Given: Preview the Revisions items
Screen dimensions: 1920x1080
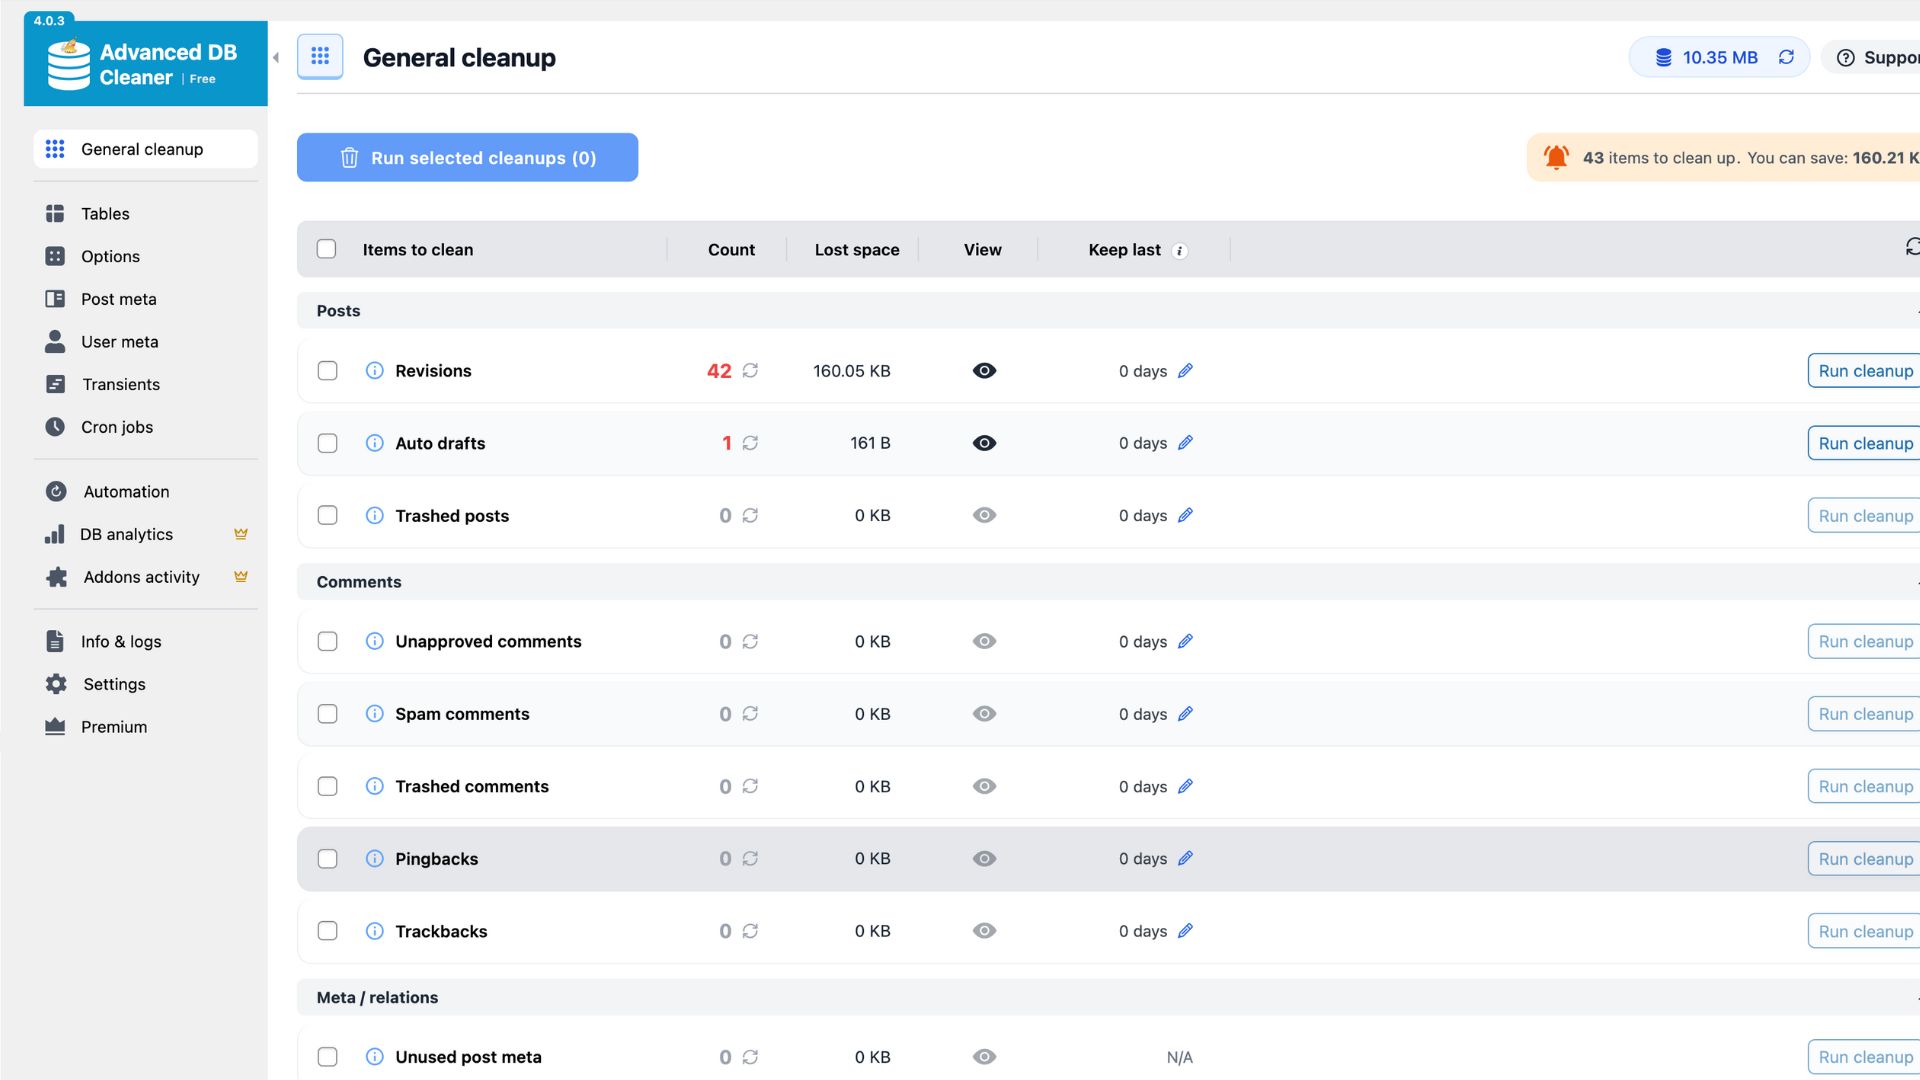Looking at the screenshot, I should tap(984, 370).
